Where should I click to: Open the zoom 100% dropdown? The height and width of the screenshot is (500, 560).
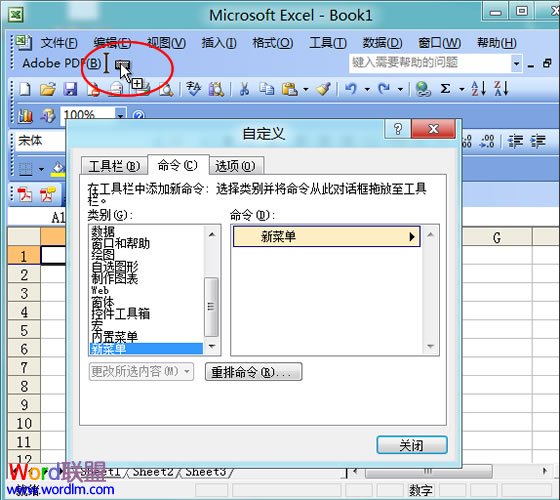point(121,115)
